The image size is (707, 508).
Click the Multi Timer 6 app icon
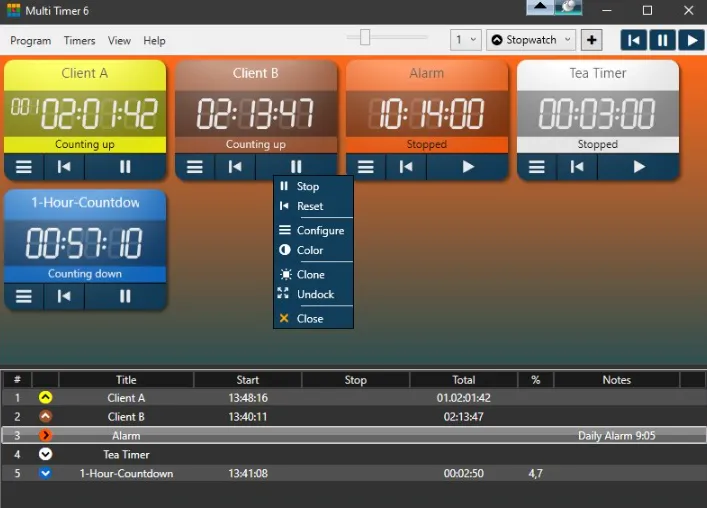(x=14, y=10)
